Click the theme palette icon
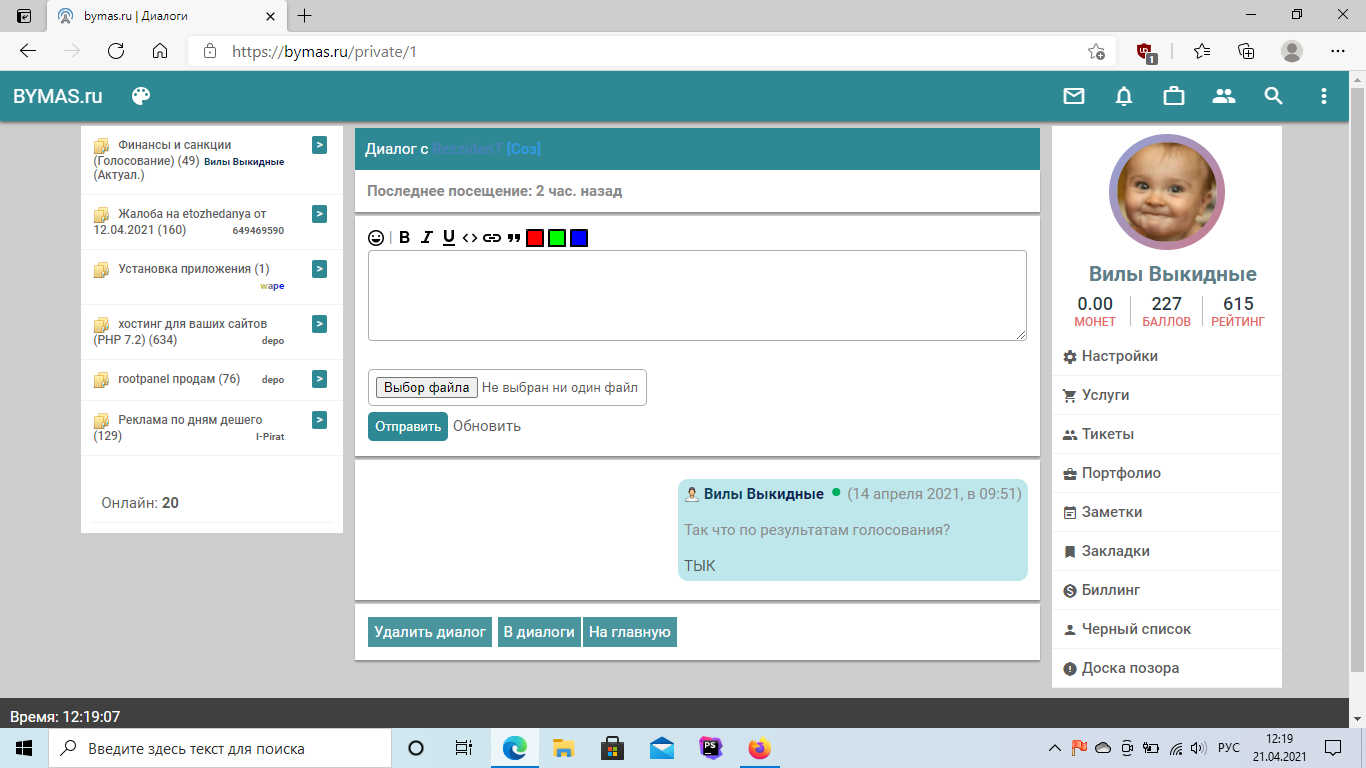The height and width of the screenshot is (768, 1366). [x=141, y=96]
